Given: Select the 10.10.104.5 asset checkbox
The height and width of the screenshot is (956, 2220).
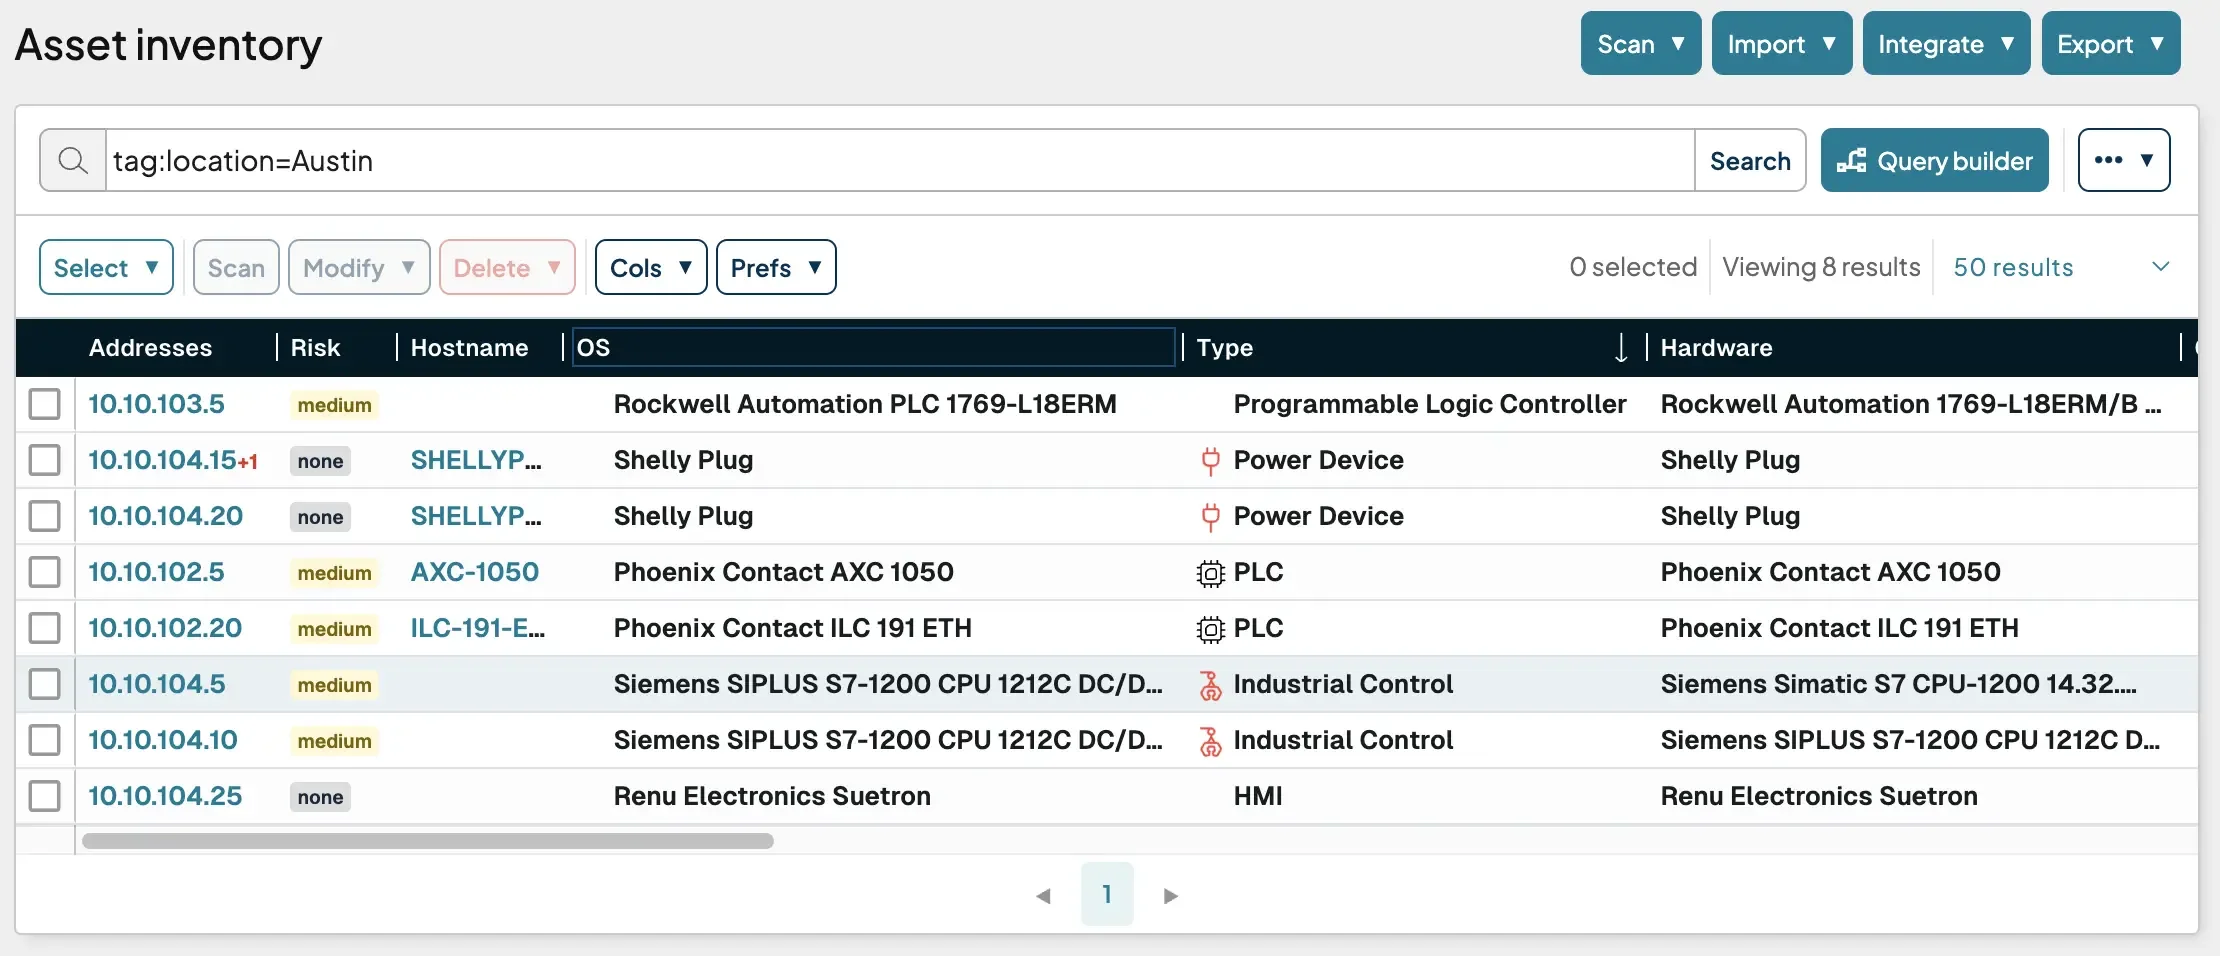Looking at the screenshot, I should (x=44, y=684).
